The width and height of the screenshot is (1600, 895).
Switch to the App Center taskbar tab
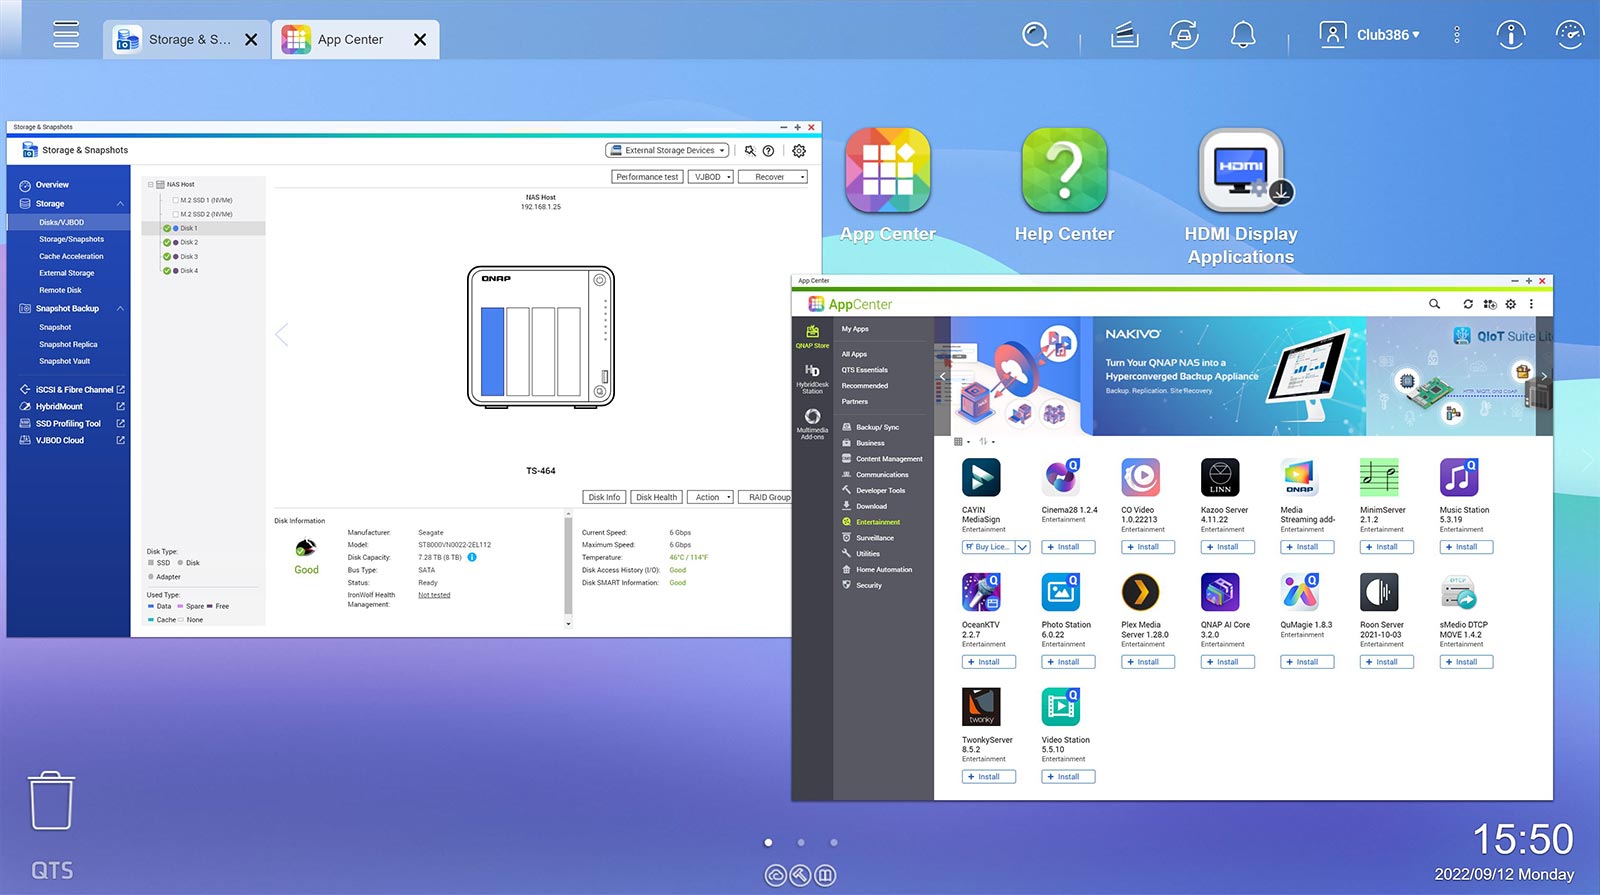pyautogui.click(x=356, y=39)
